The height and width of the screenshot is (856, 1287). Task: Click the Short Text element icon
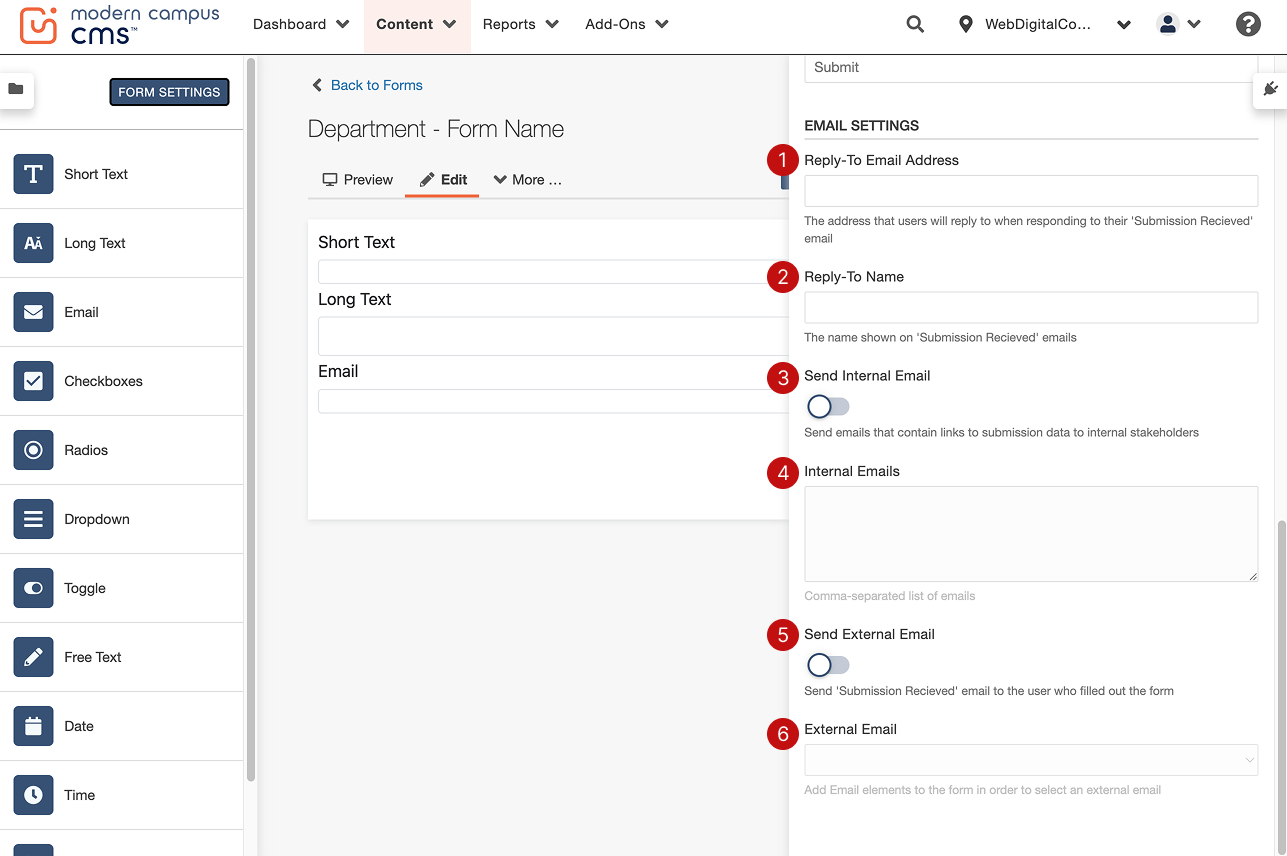[x=33, y=174]
